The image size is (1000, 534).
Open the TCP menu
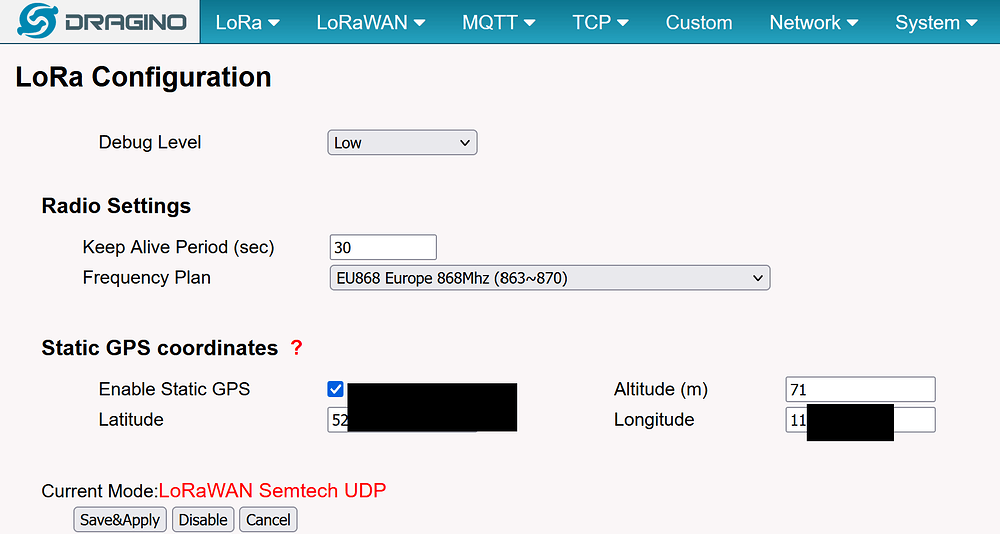pos(600,22)
